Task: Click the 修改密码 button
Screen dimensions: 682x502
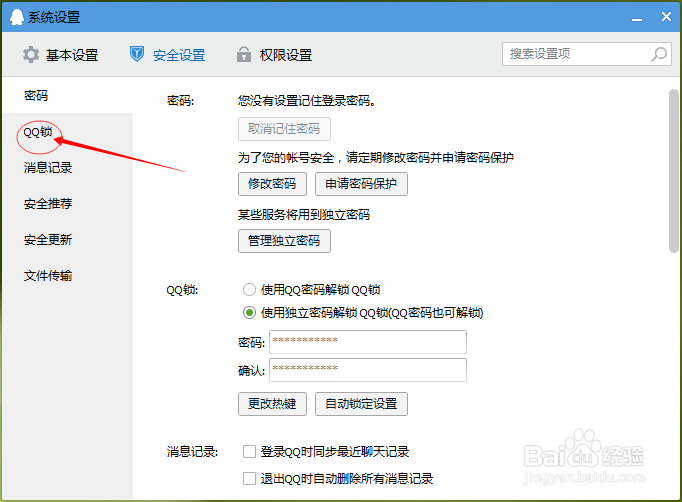Action: point(272,184)
